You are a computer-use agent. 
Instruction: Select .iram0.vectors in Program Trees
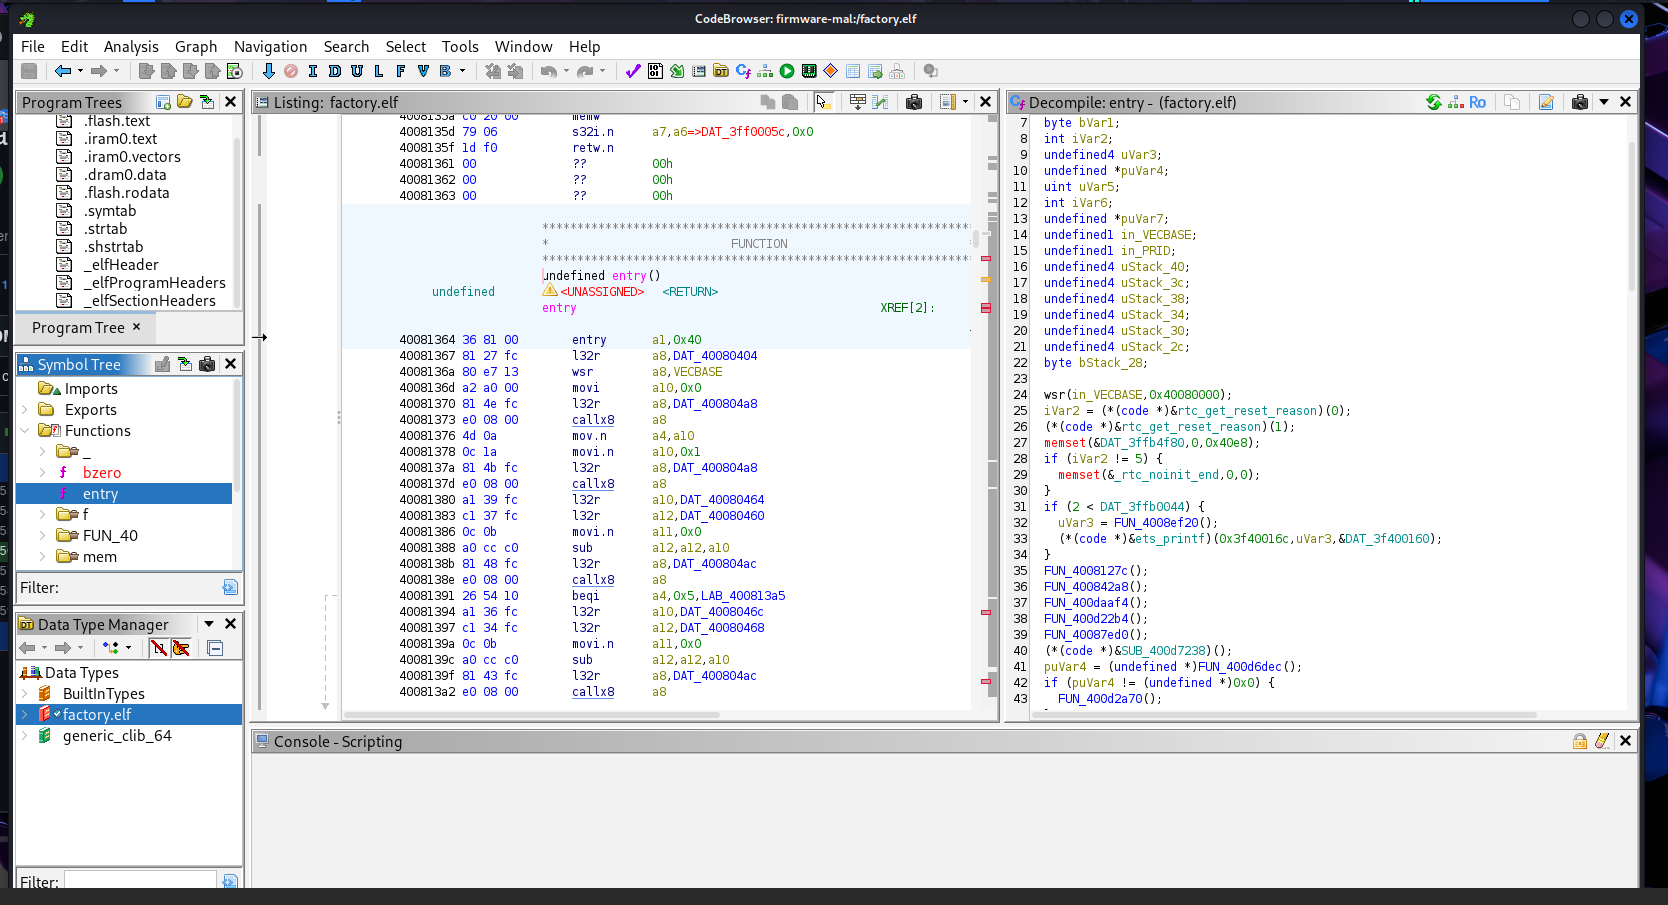point(132,157)
